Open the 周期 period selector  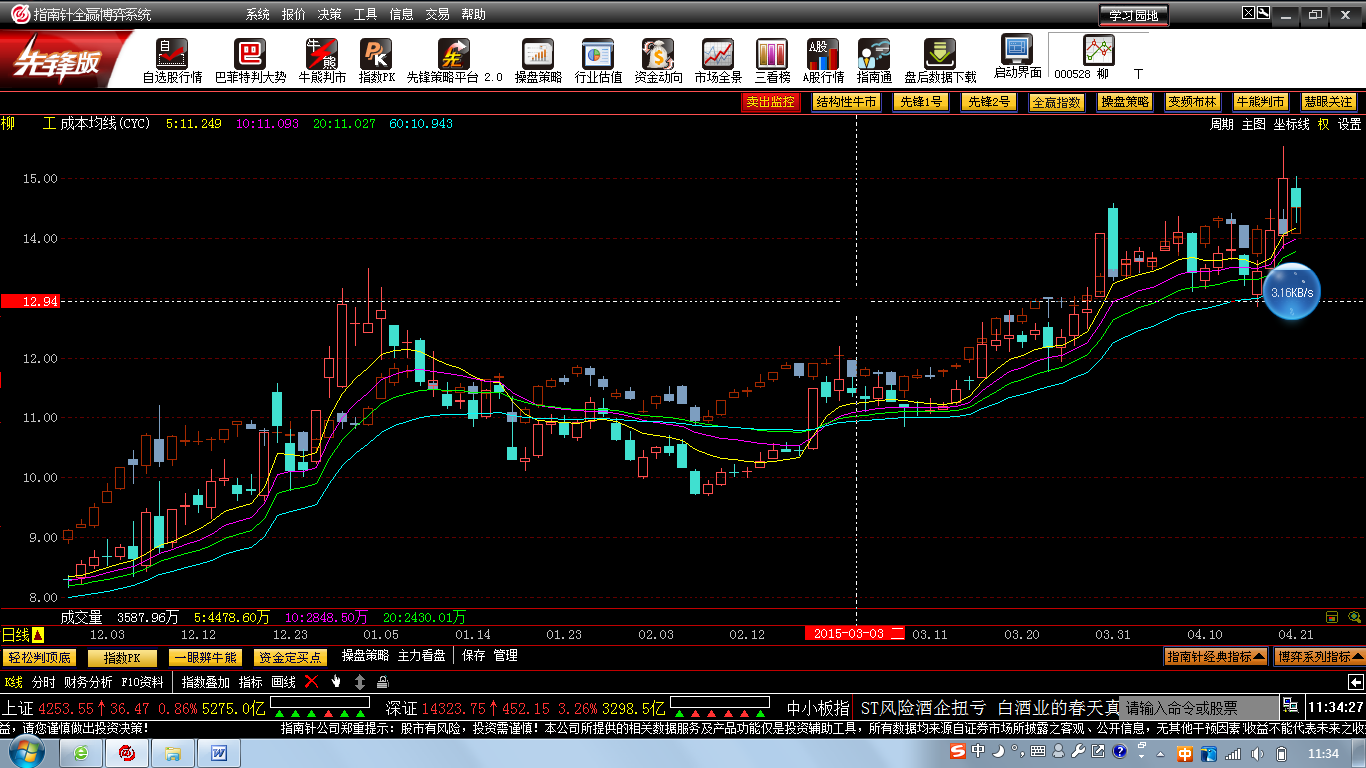(x=1222, y=124)
